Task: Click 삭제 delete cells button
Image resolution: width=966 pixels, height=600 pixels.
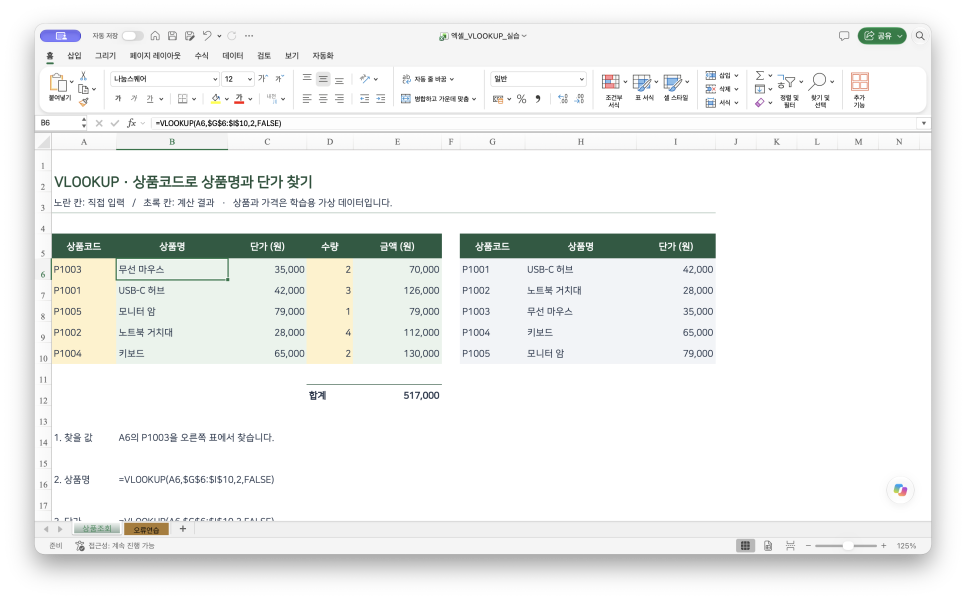Action: click(721, 89)
